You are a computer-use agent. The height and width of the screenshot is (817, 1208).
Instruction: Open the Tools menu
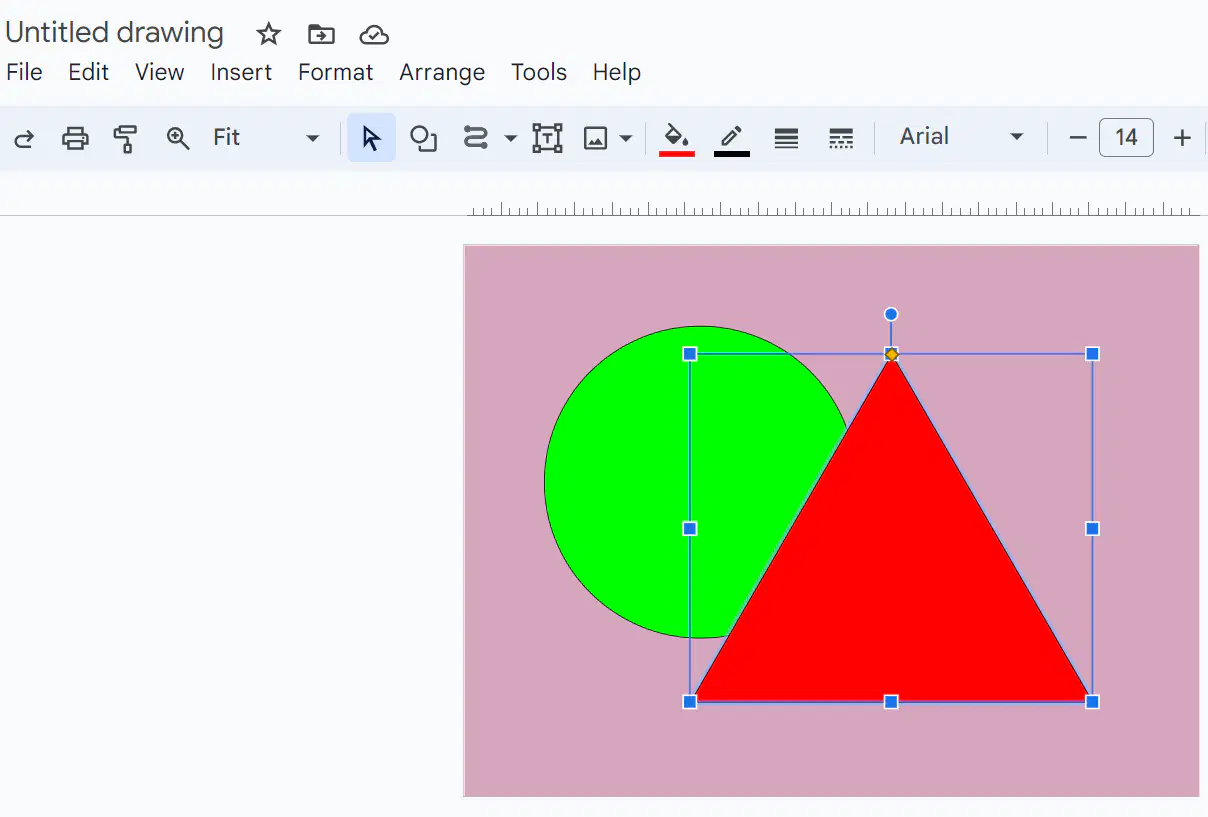point(539,72)
